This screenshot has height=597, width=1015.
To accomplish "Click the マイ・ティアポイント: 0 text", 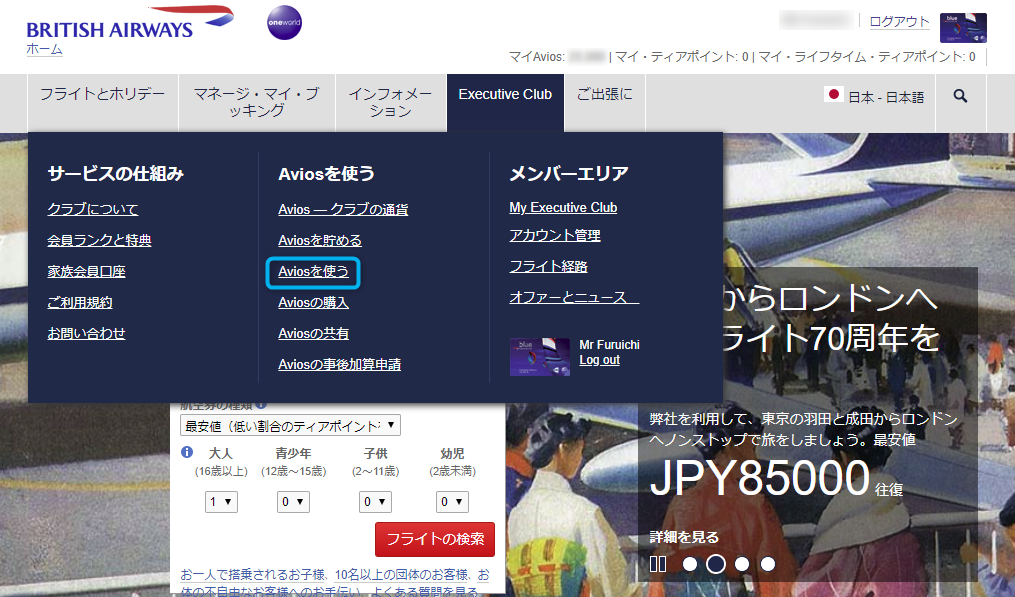I will point(682,57).
